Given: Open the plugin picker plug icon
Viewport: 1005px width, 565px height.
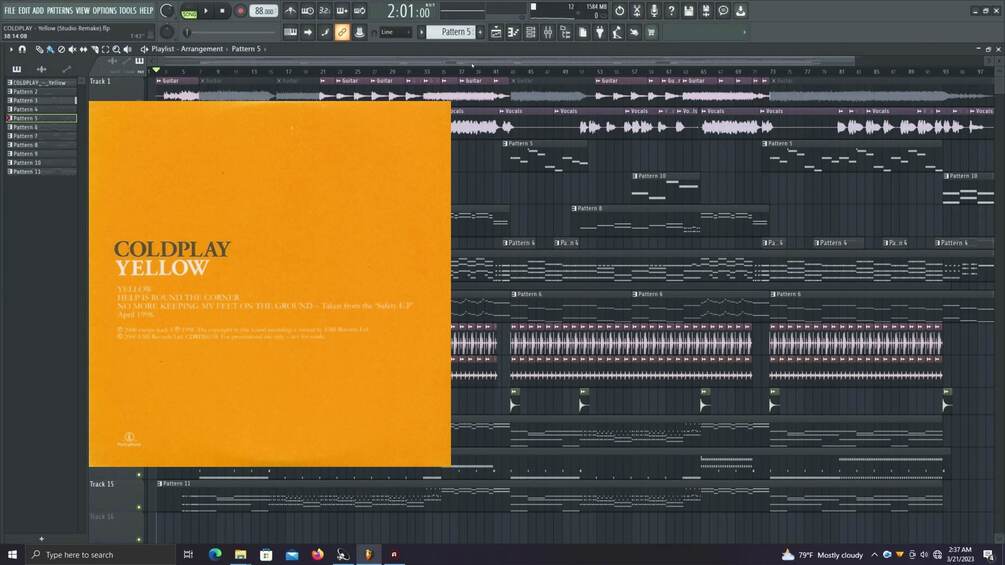Looking at the screenshot, I should (x=600, y=32).
